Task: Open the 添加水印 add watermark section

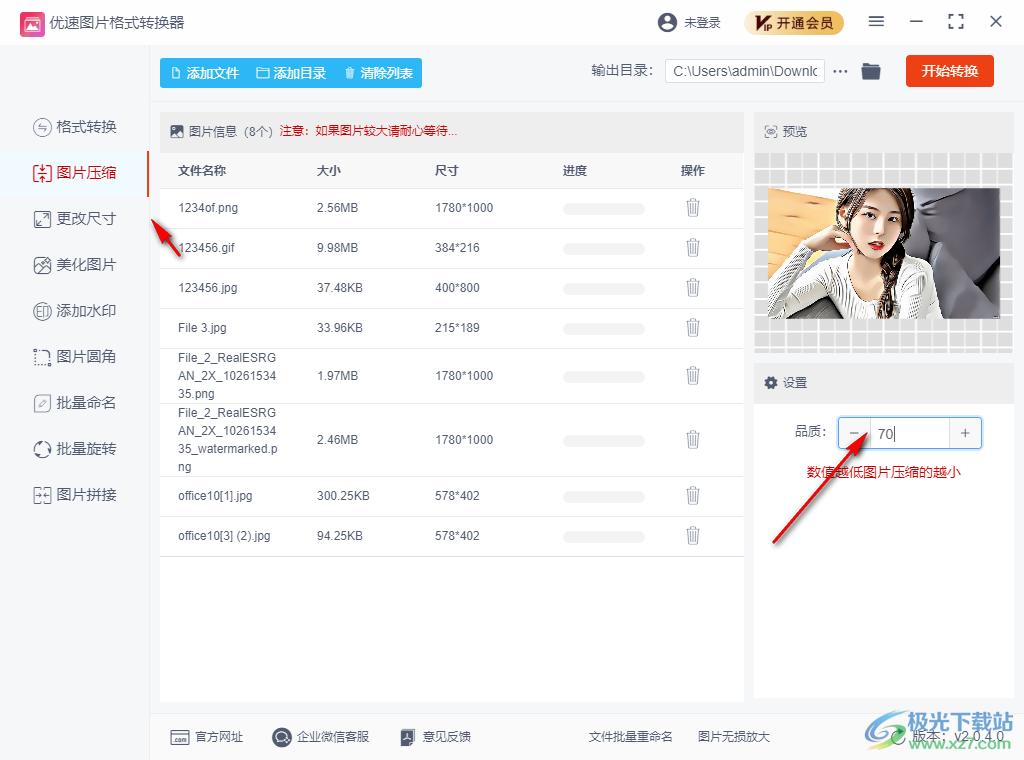Action: pos(75,311)
